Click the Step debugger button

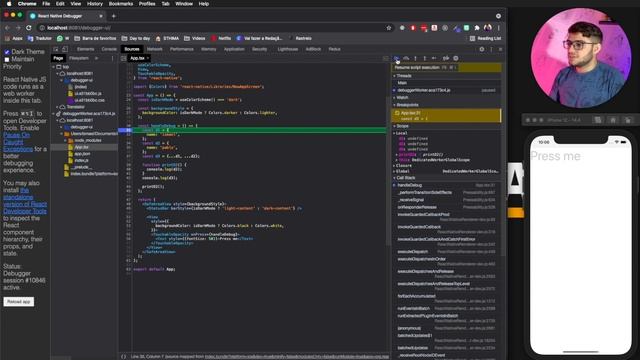[434, 58]
